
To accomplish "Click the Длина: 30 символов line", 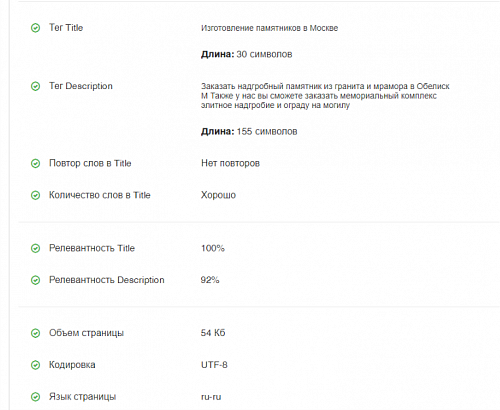I will tap(247, 54).
